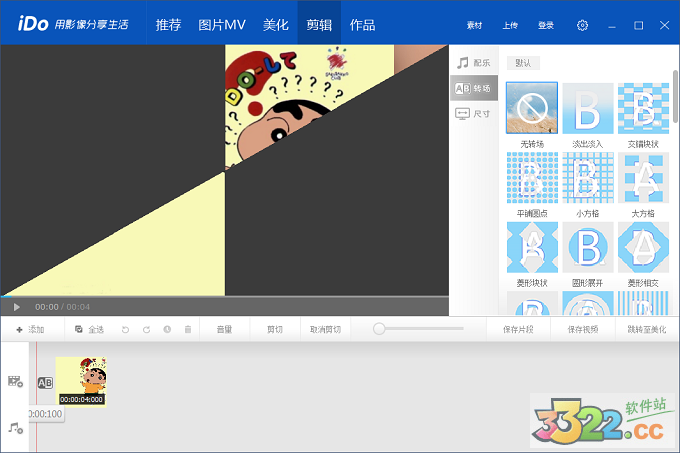Open 素材 in the top bar

pyautogui.click(x=474, y=26)
